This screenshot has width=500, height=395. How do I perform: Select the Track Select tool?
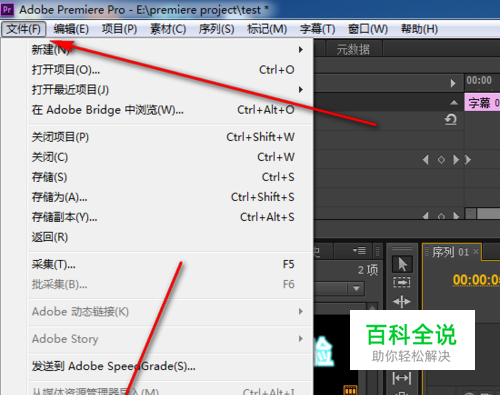click(402, 282)
